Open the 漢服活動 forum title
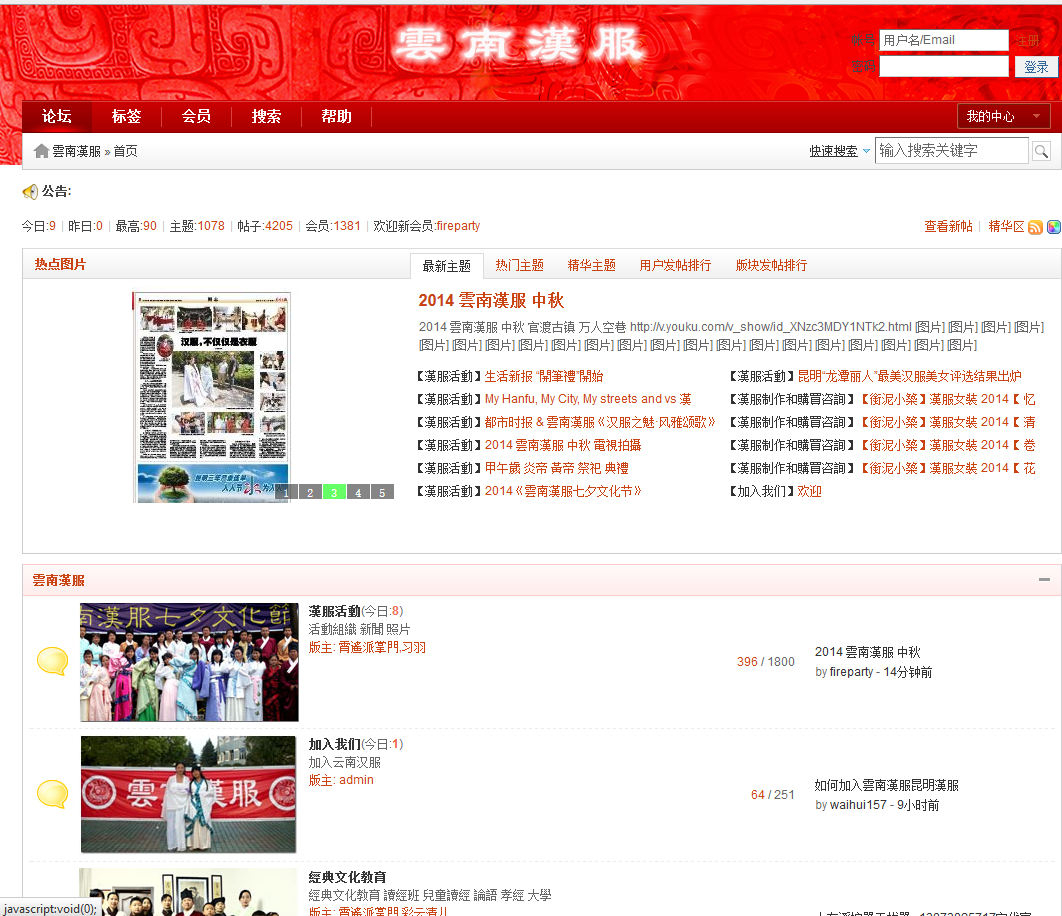 tap(335, 611)
